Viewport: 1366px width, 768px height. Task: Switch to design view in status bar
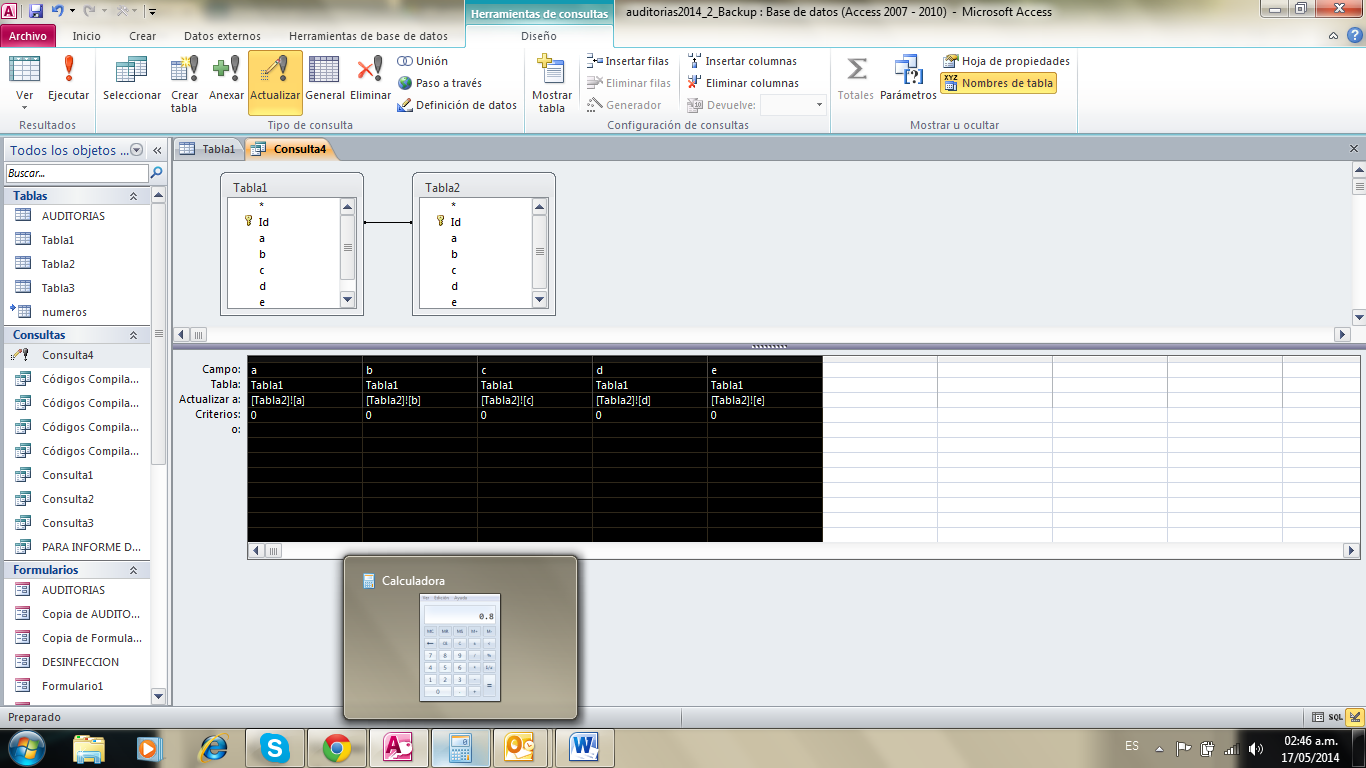1355,717
